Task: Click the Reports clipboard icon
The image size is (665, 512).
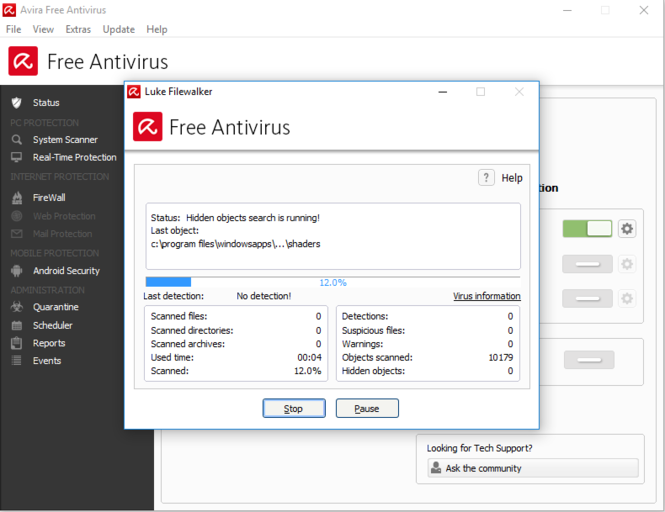Action: click(x=17, y=343)
